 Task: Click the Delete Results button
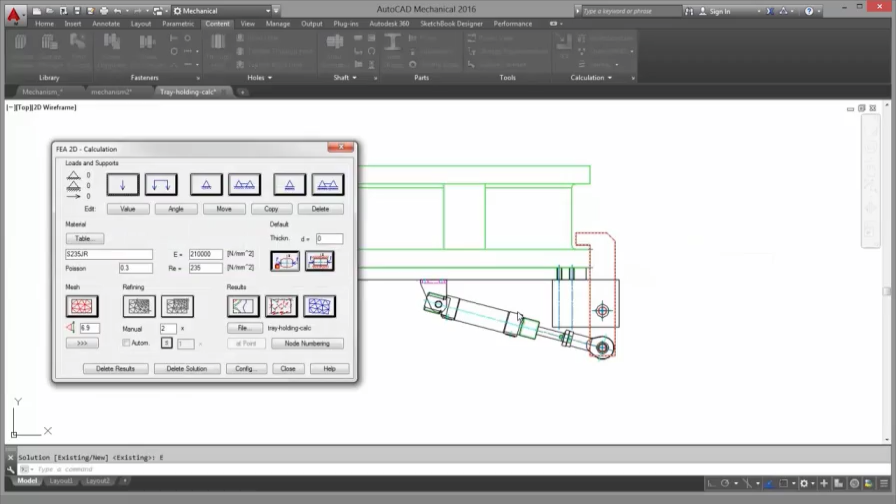115,369
